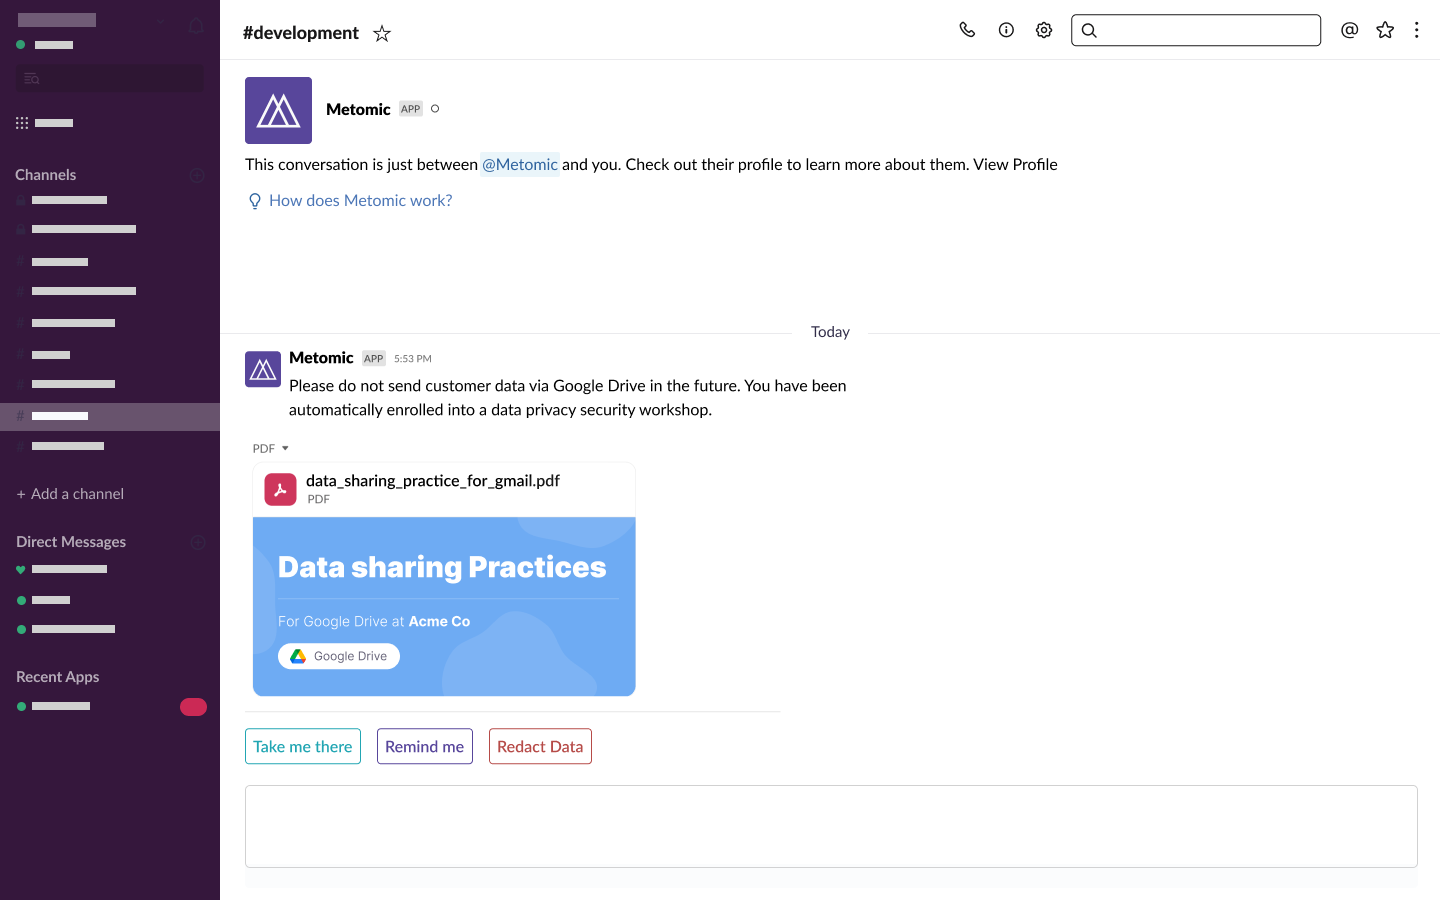Open the workspace name menu
The image size is (1440, 900).
pos(56,19)
